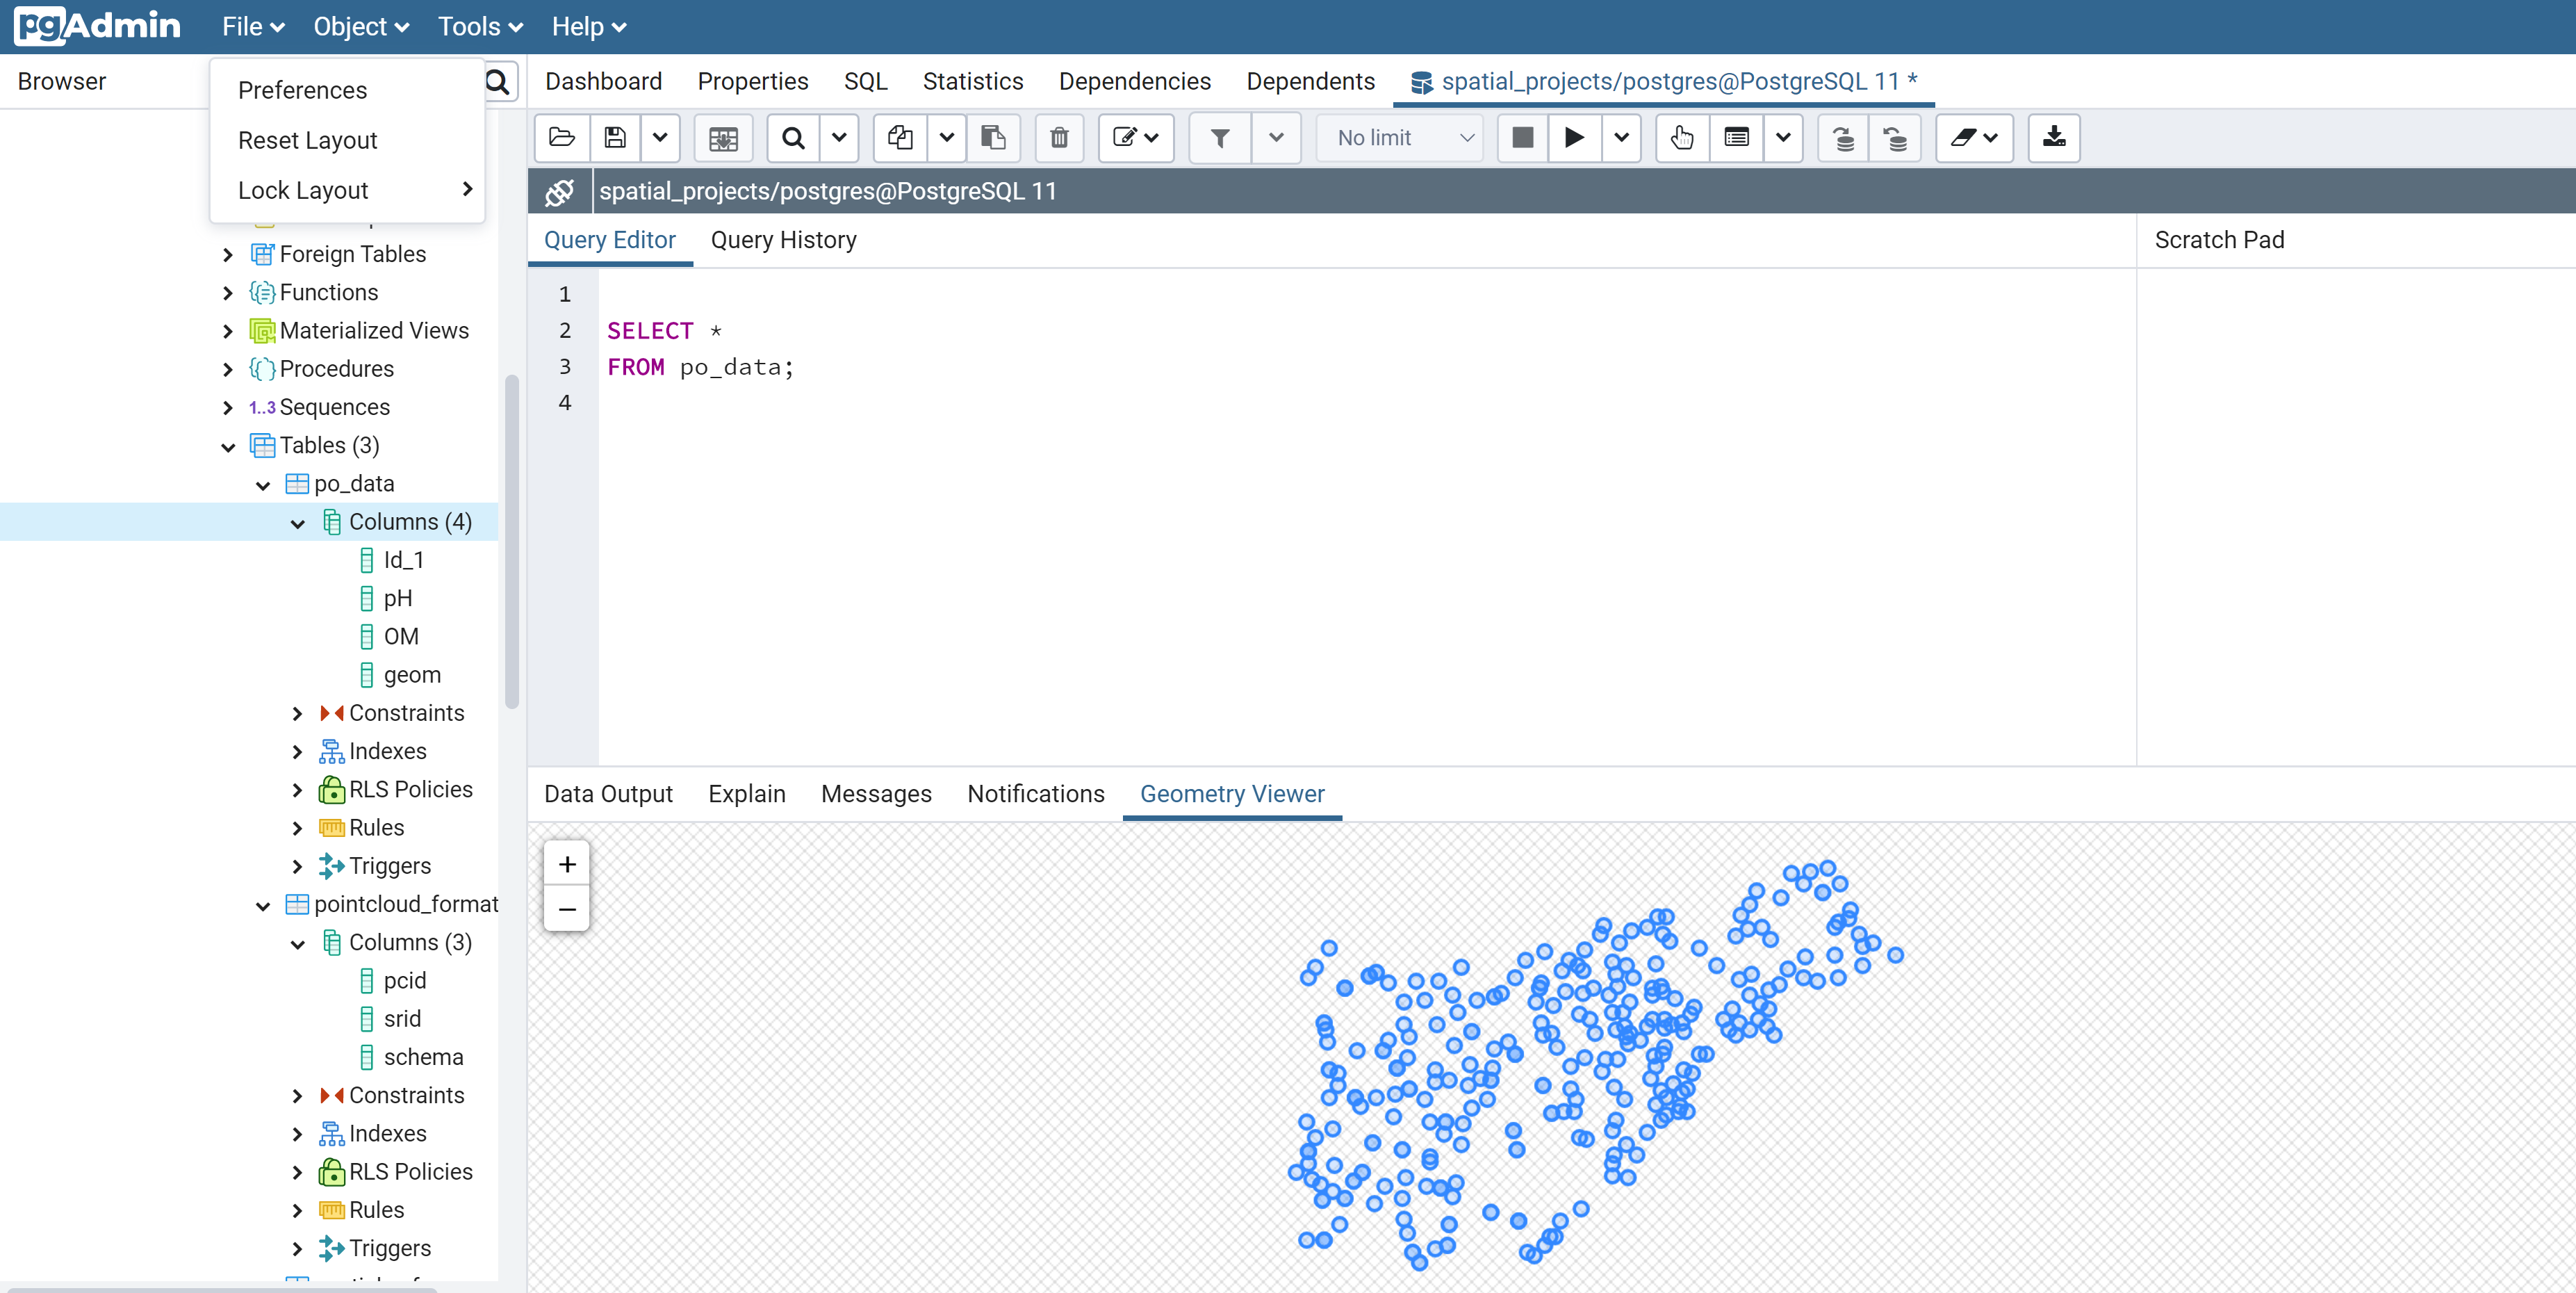This screenshot has width=2576, height=1293.
Task: Open a query file from disk
Action: coord(562,138)
